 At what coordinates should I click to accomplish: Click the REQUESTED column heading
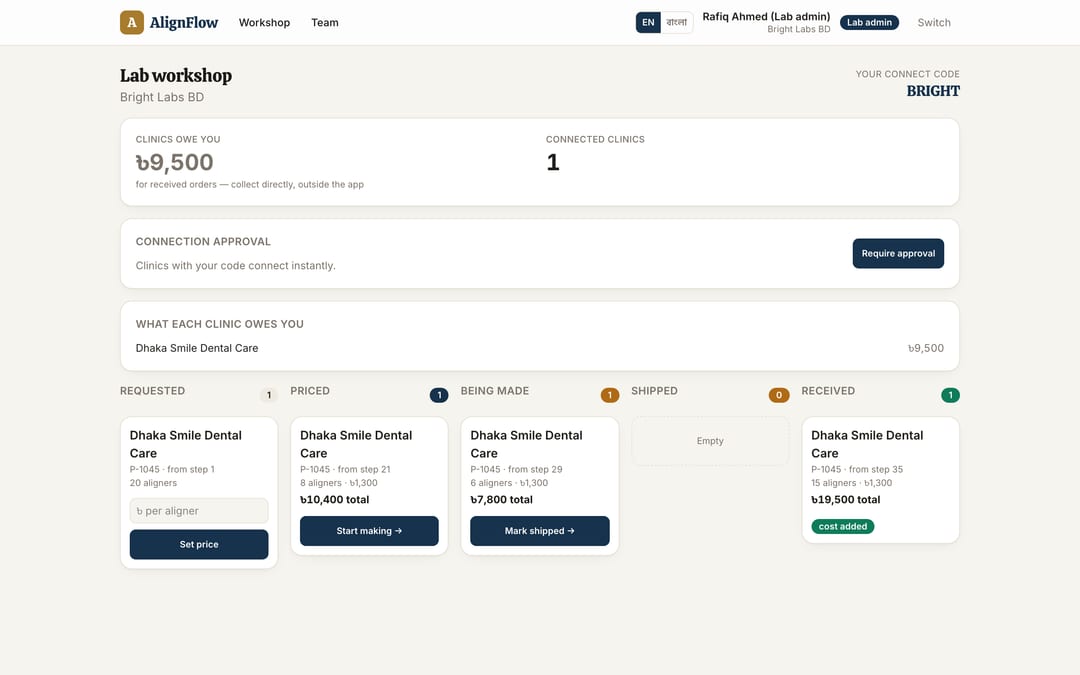tap(152, 391)
